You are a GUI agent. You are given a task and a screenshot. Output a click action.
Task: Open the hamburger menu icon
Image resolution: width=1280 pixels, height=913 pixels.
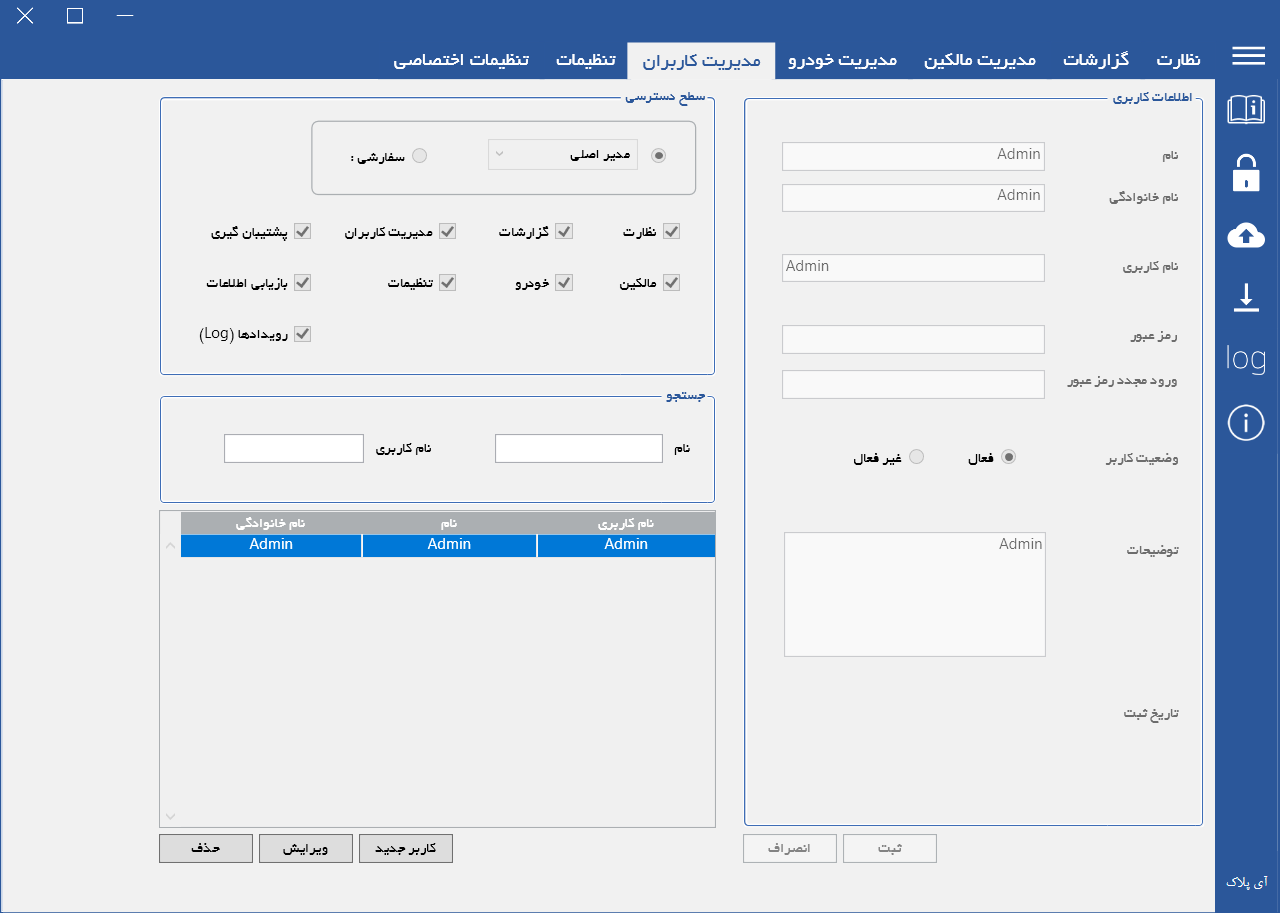click(x=1248, y=56)
